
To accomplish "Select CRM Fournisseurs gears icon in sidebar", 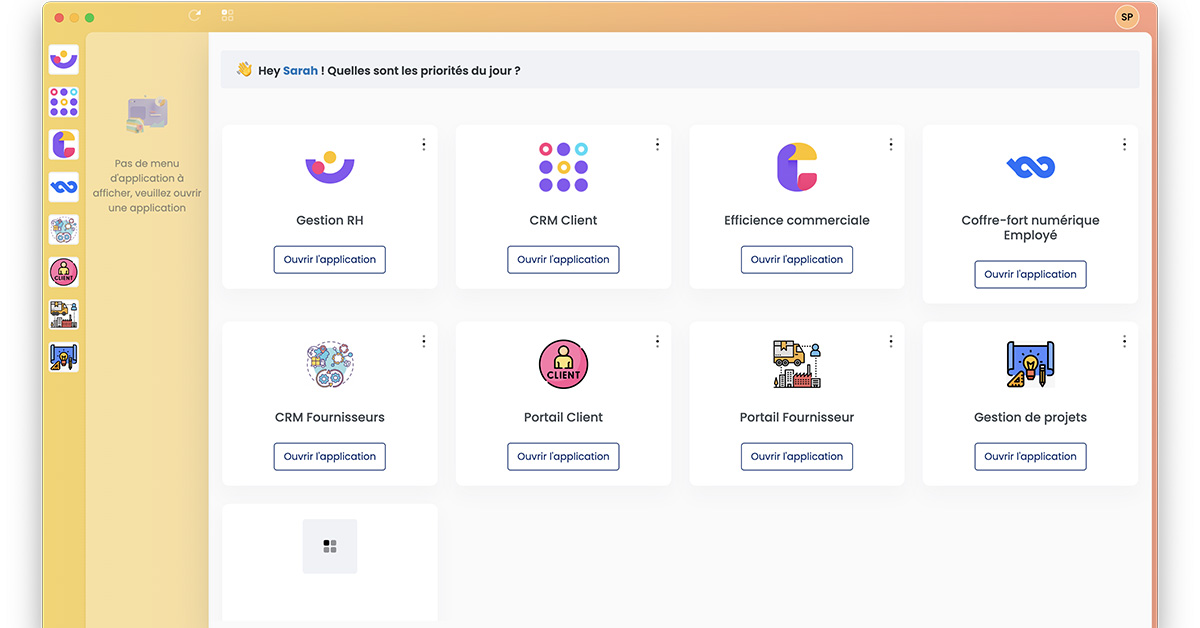I will coord(64,230).
